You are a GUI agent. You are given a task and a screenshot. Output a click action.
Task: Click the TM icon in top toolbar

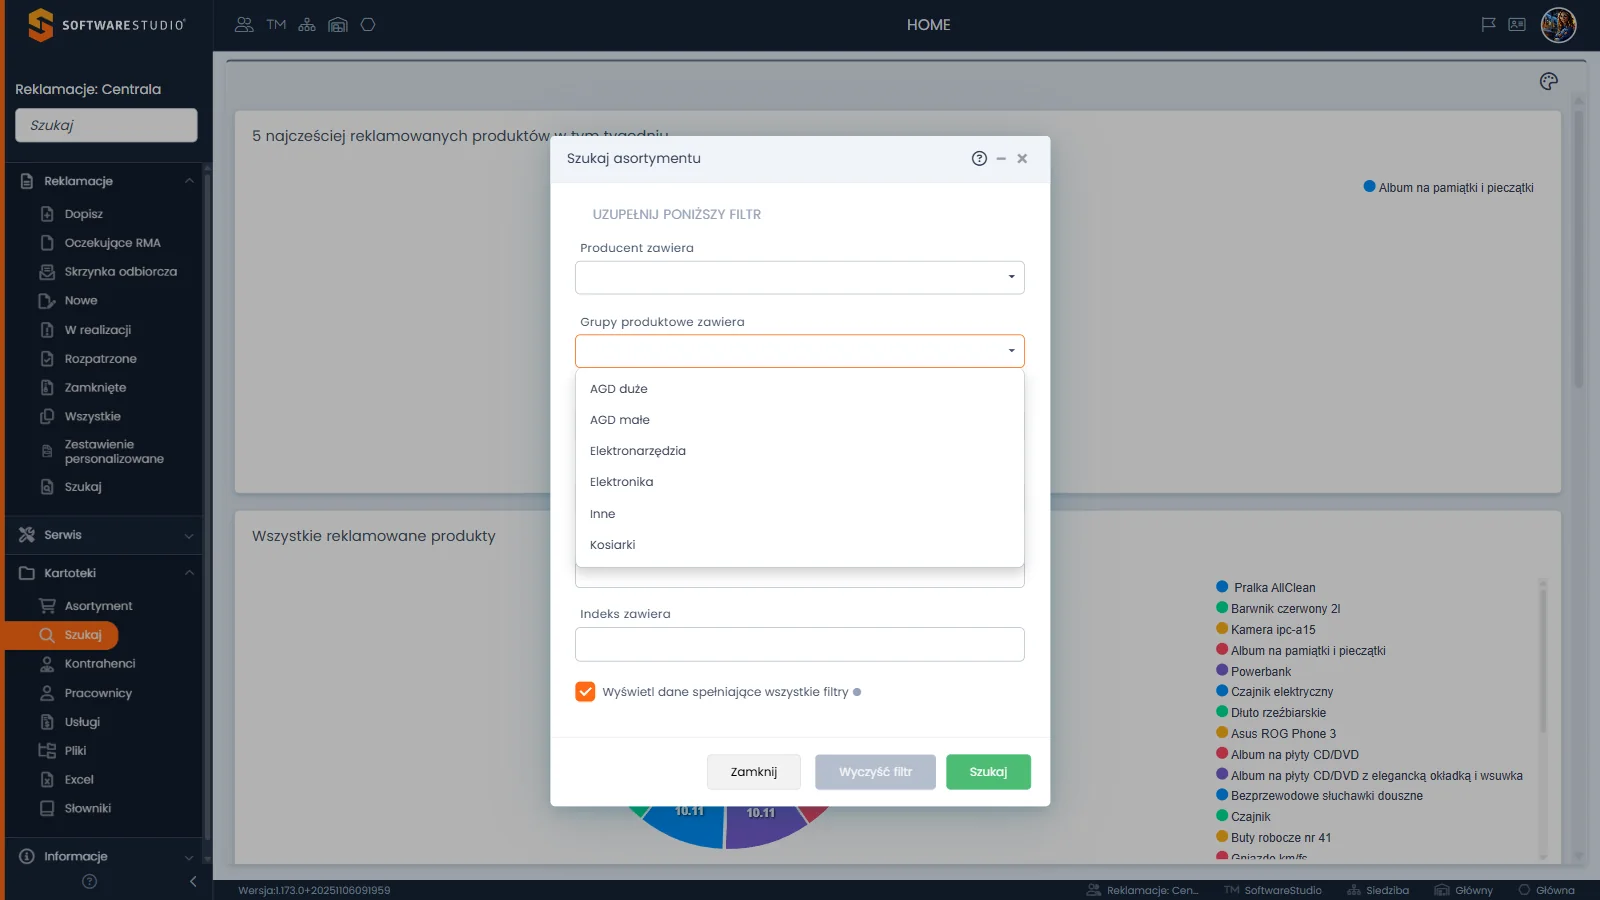point(276,25)
